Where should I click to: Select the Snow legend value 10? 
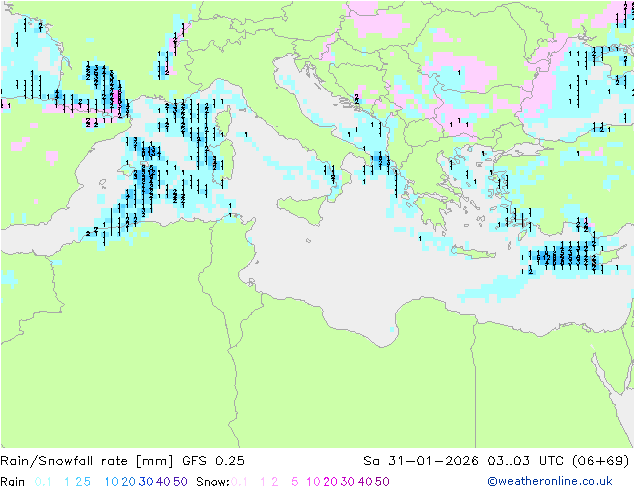point(313,482)
